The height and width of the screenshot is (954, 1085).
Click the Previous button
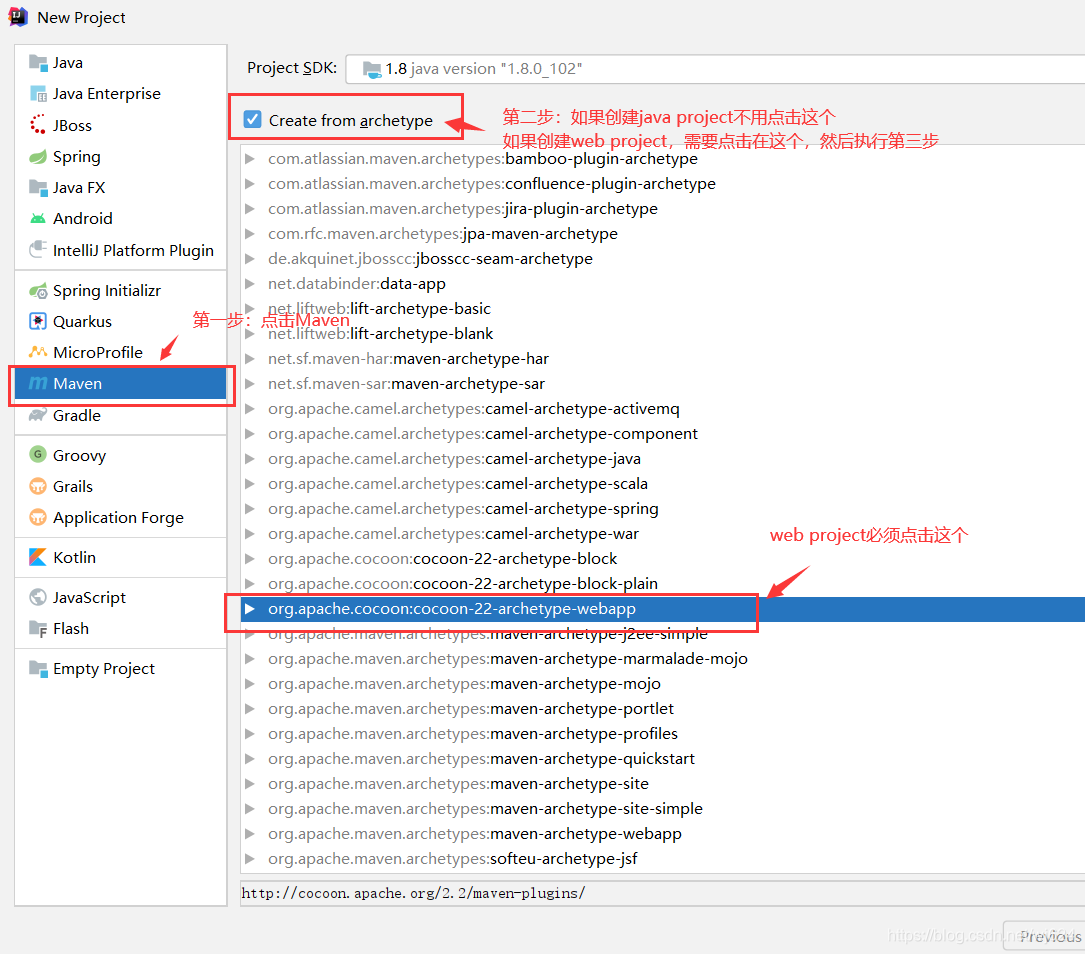[1046, 936]
